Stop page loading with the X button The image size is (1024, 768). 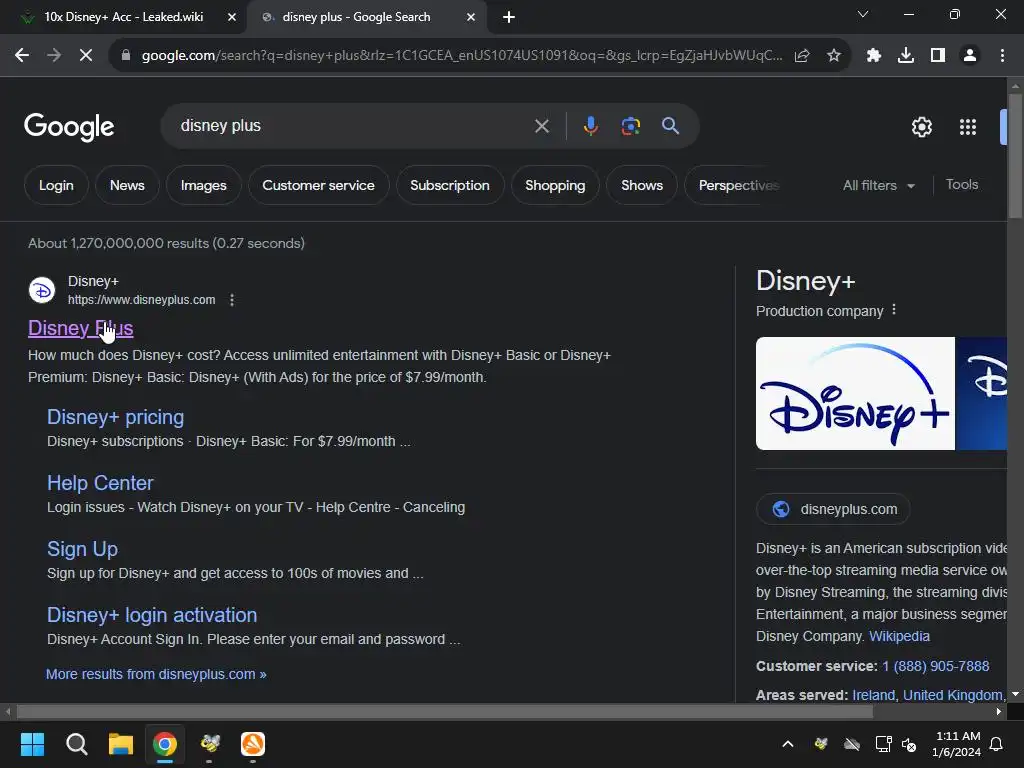(86, 56)
